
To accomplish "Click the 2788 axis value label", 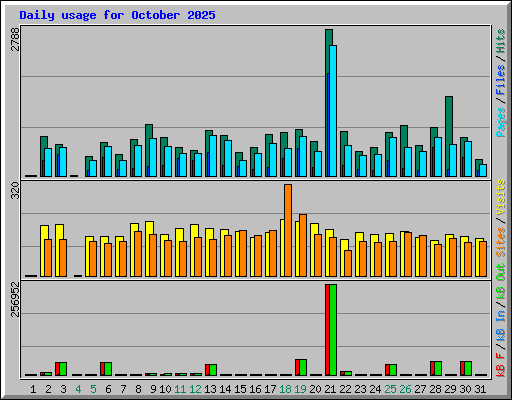I will 15,39.
